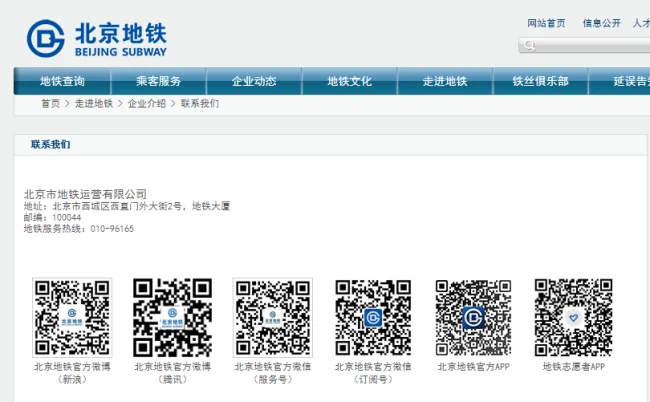
Task: Click 企业介绍 in the breadcrumb
Action: click(x=147, y=104)
